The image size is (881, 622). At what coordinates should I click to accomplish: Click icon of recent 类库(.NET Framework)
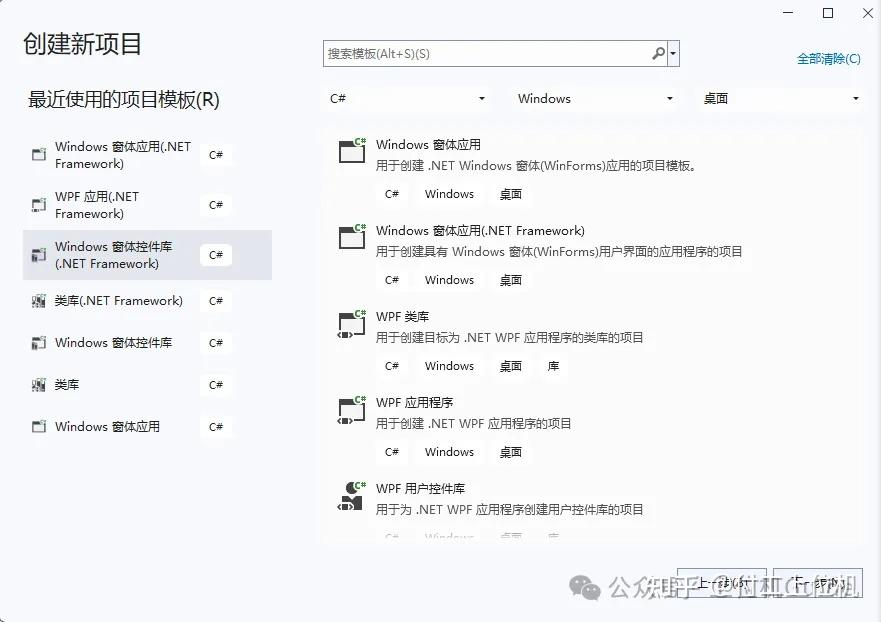tap(39, 301)
